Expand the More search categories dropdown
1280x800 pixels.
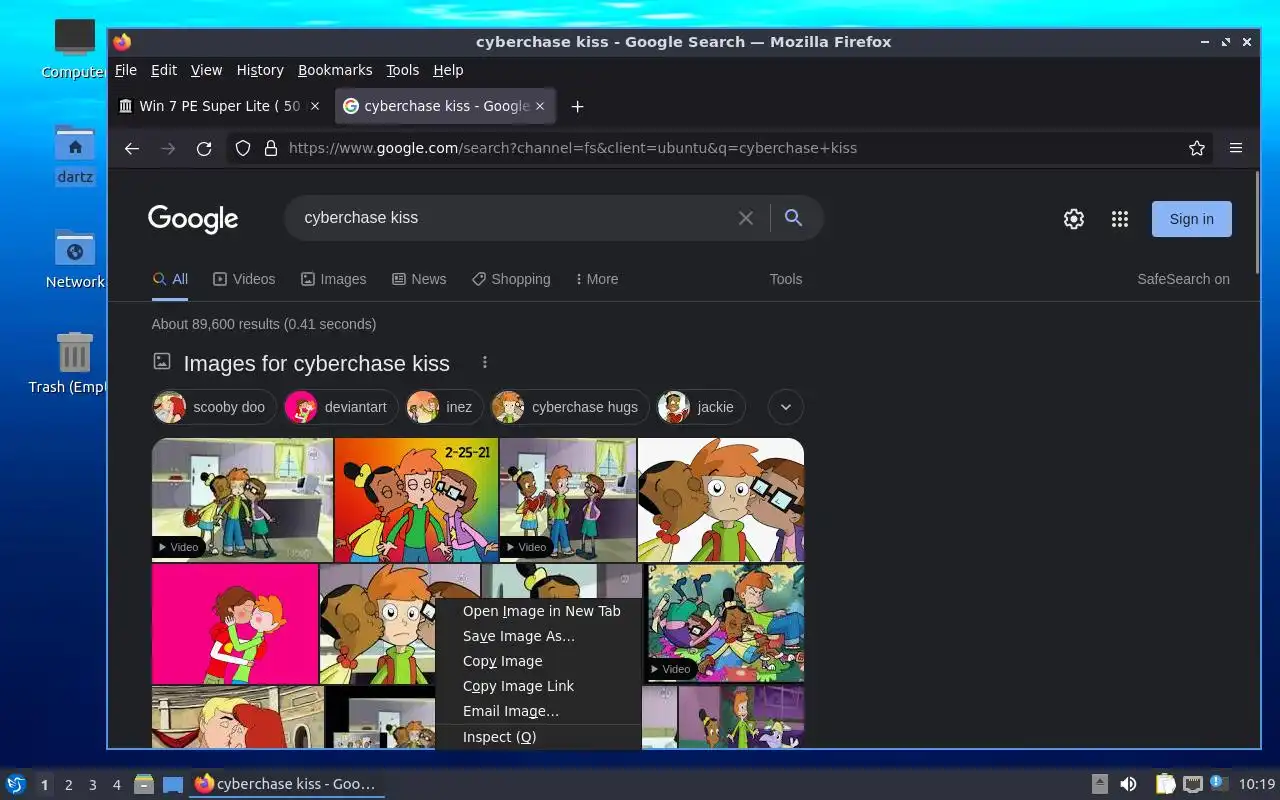597,279
